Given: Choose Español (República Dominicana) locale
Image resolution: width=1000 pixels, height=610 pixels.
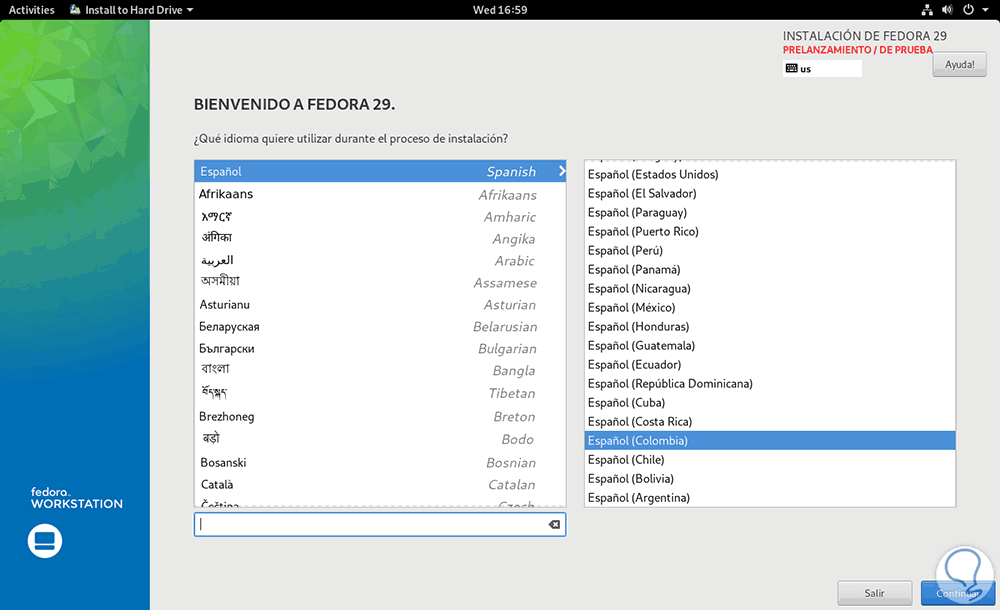Looking at the screenshot, I should [x=770, y=383].
